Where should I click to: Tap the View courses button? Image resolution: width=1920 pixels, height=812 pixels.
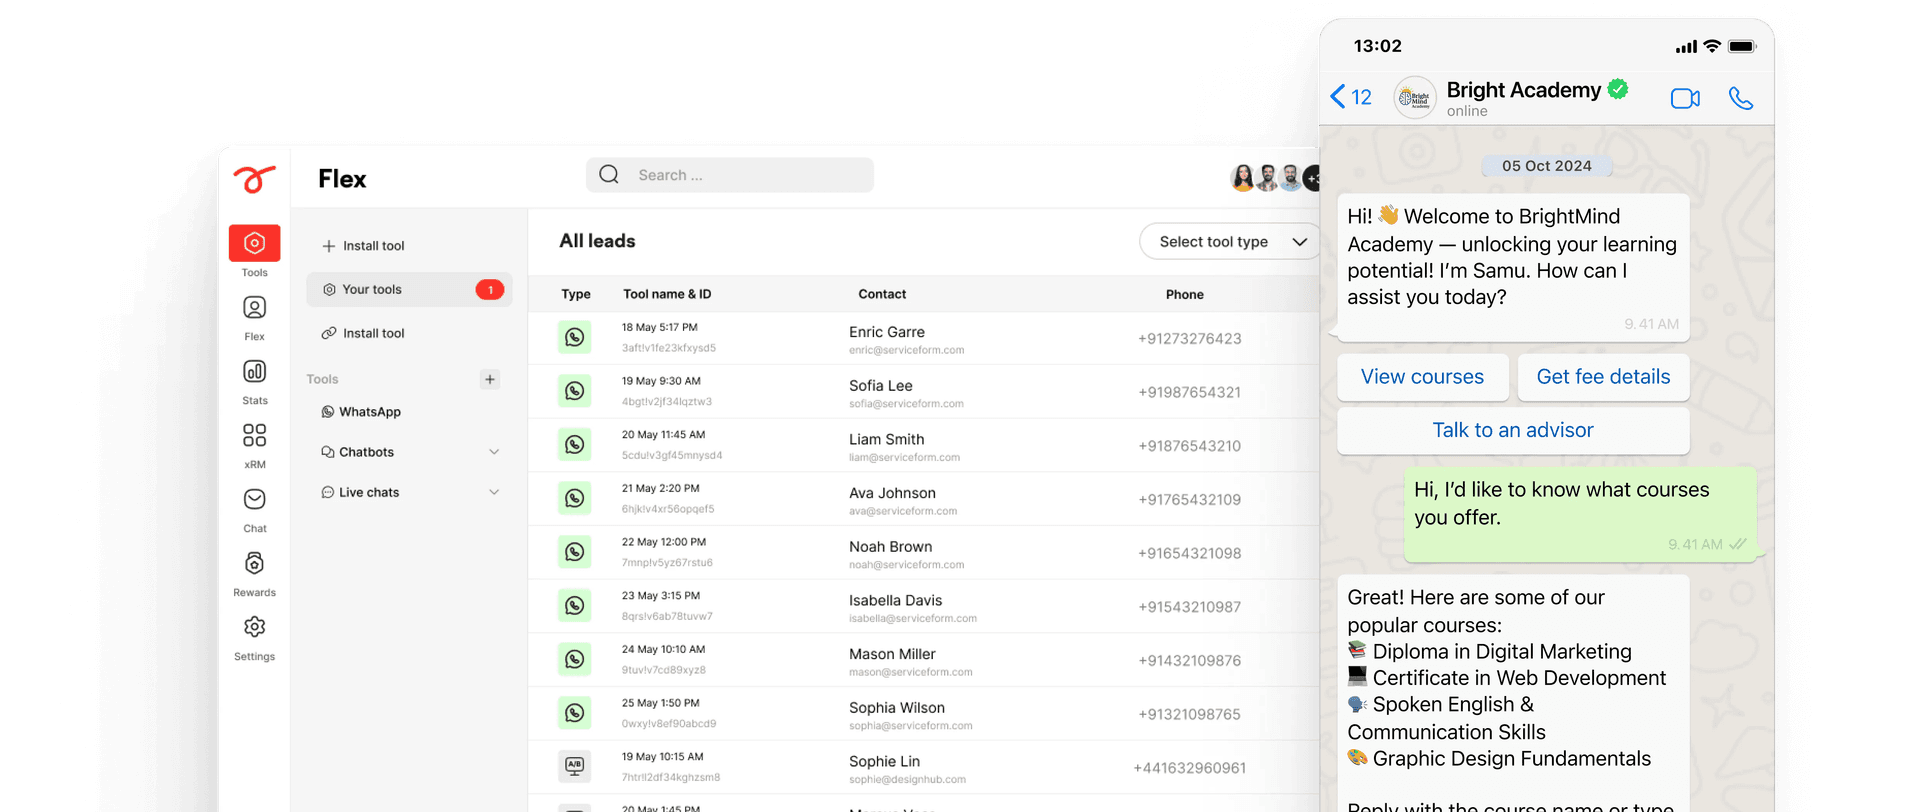point(1422,377)
